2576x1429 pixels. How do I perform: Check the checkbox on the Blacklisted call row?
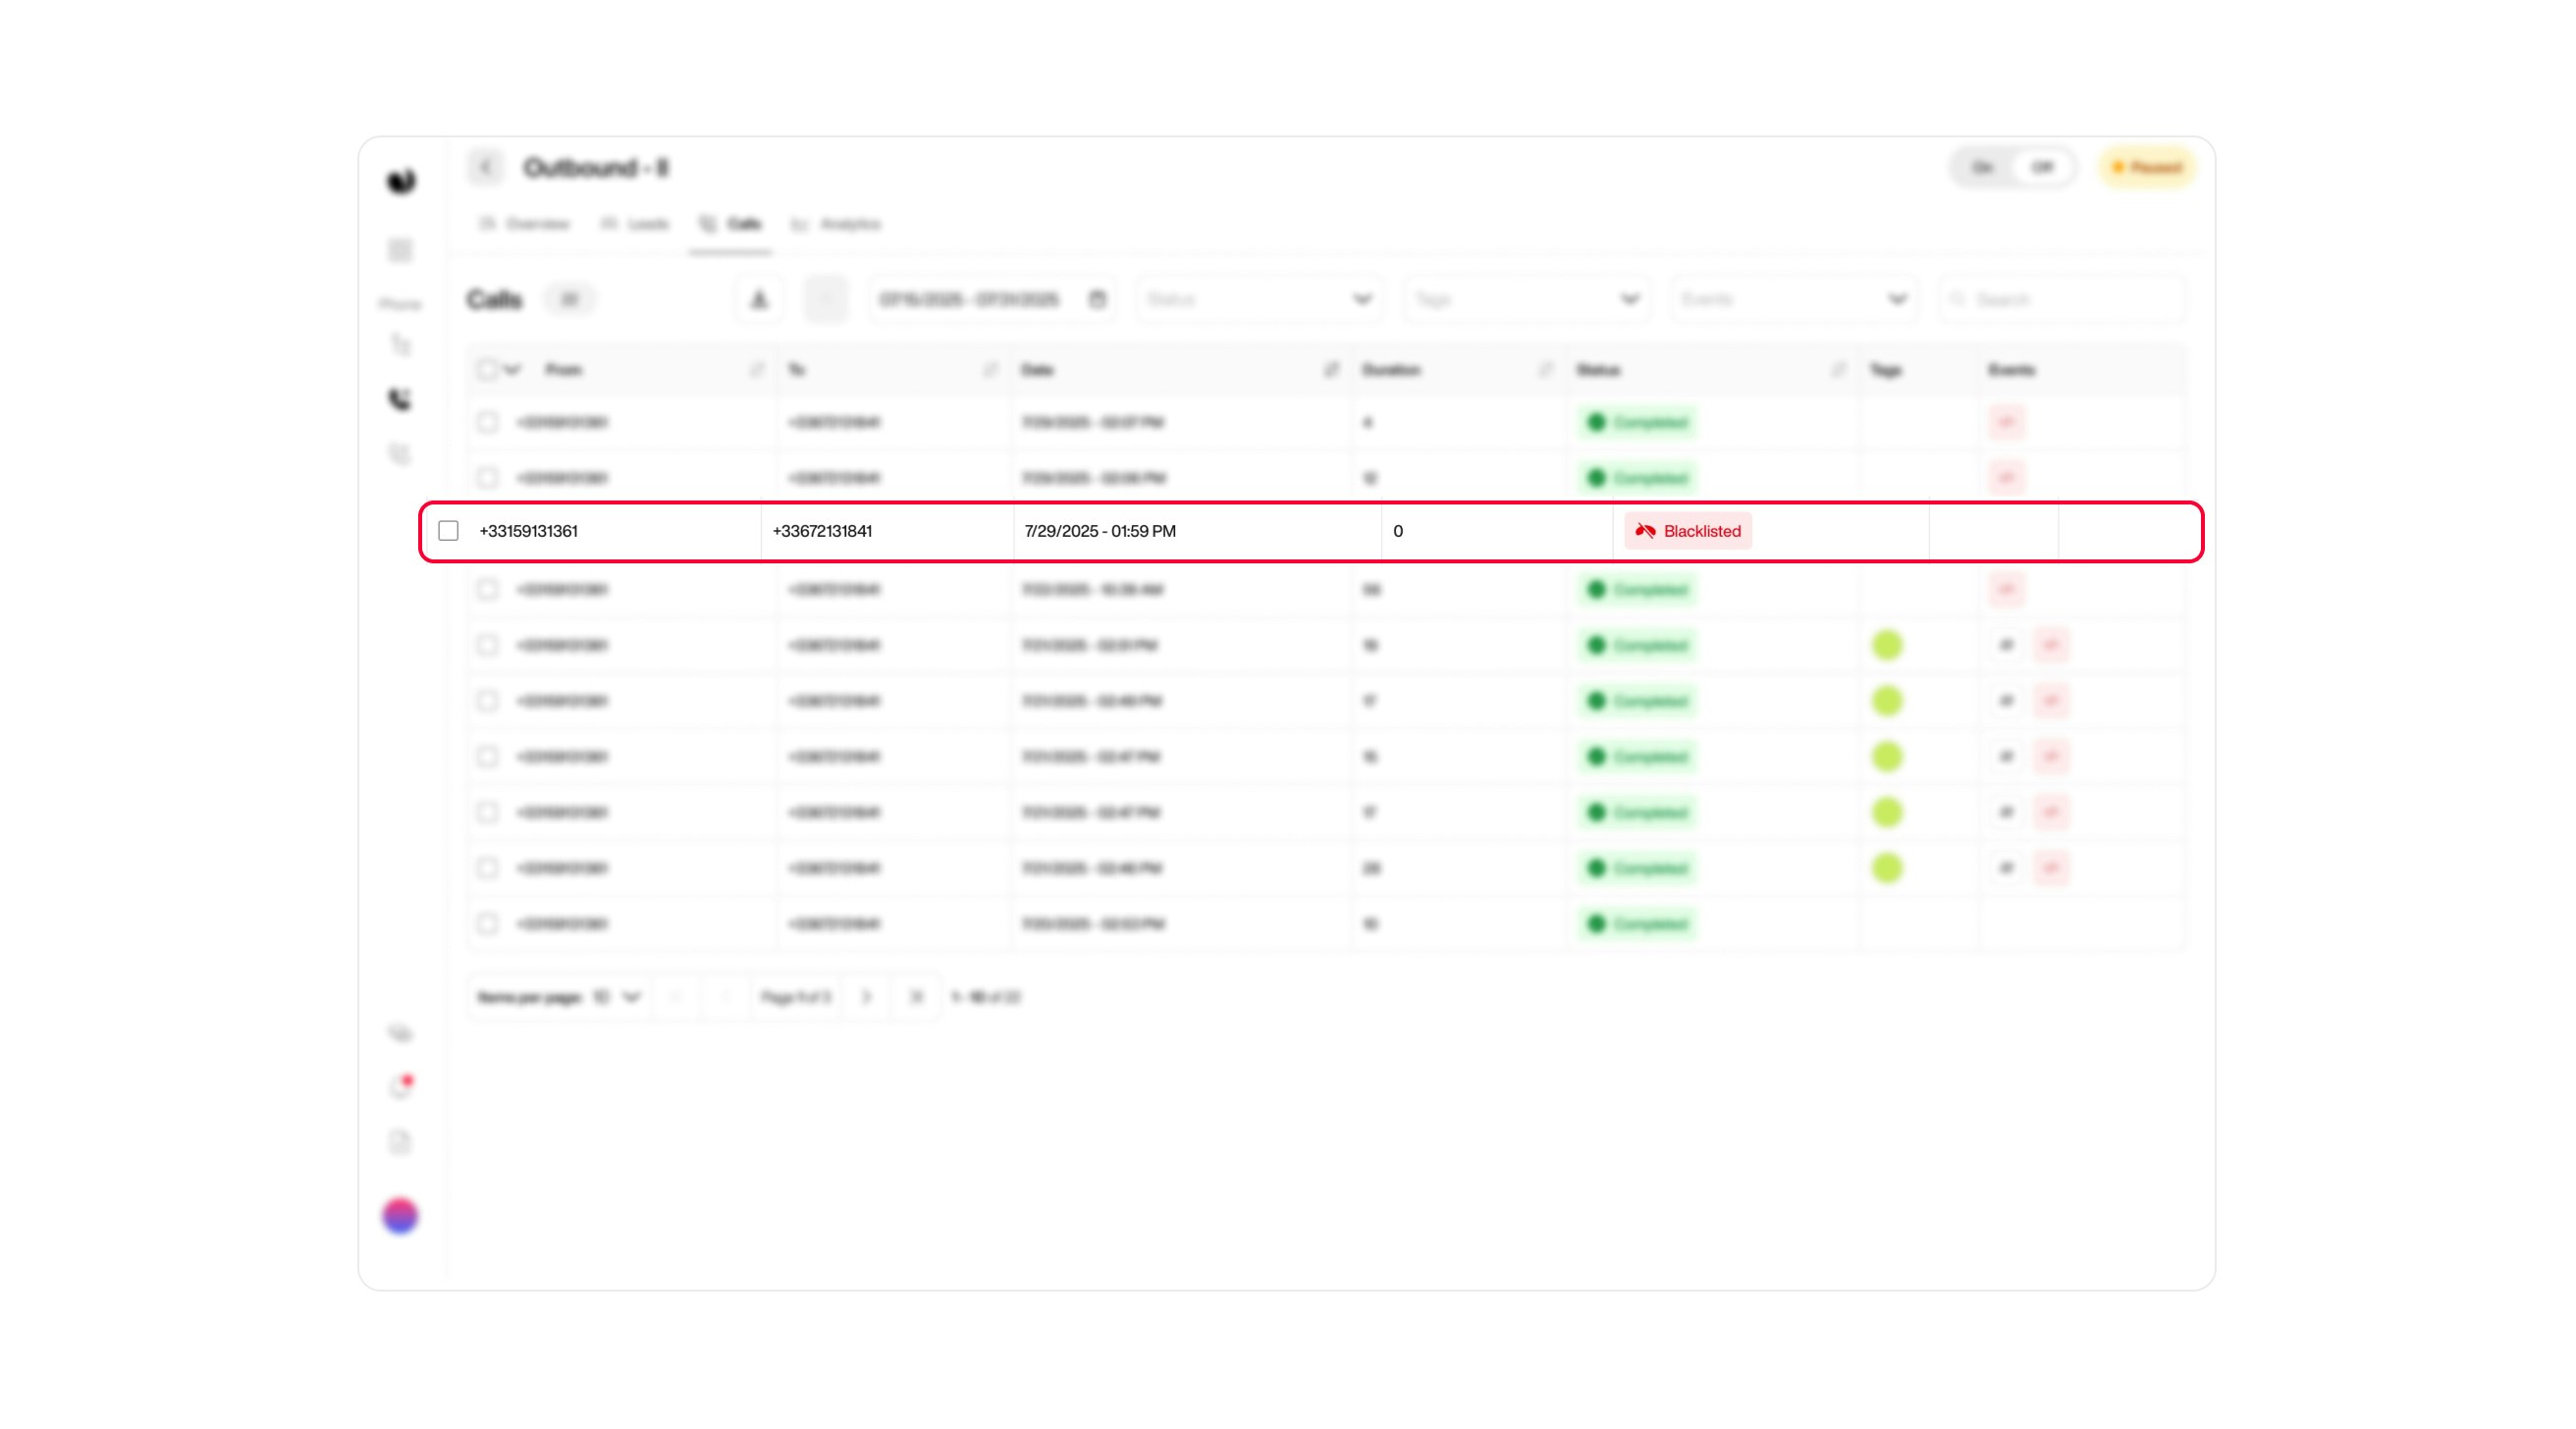pyautogui.click(x=448, y=531)
